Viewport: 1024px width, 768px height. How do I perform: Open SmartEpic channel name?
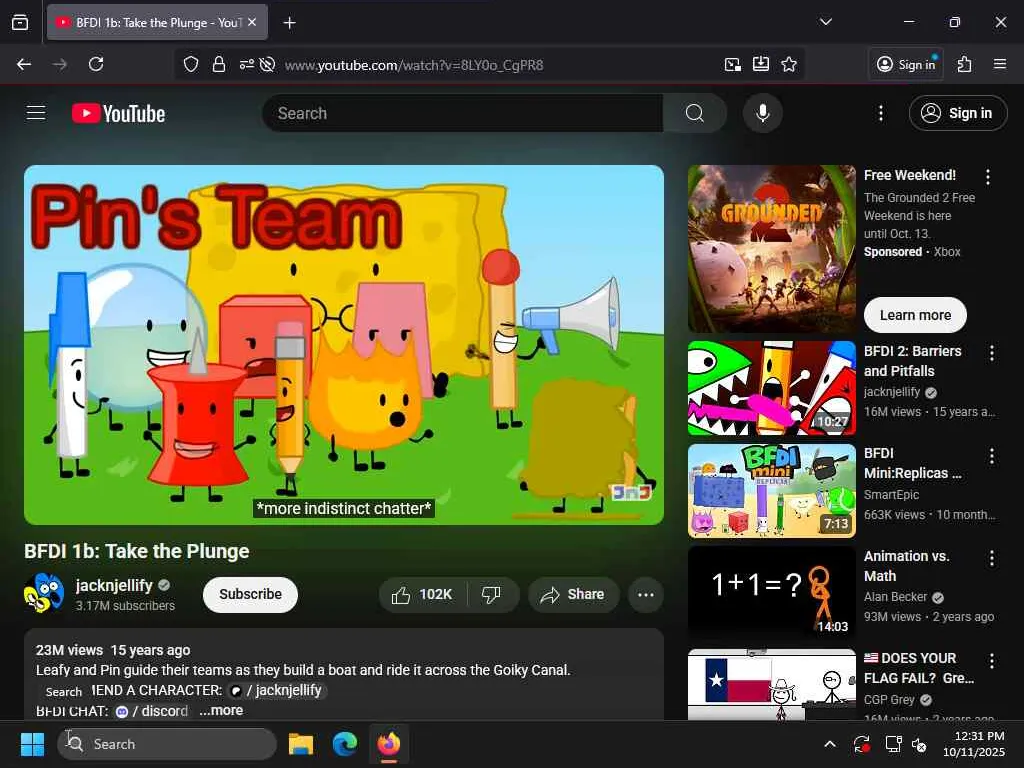(x=891, y=495)
